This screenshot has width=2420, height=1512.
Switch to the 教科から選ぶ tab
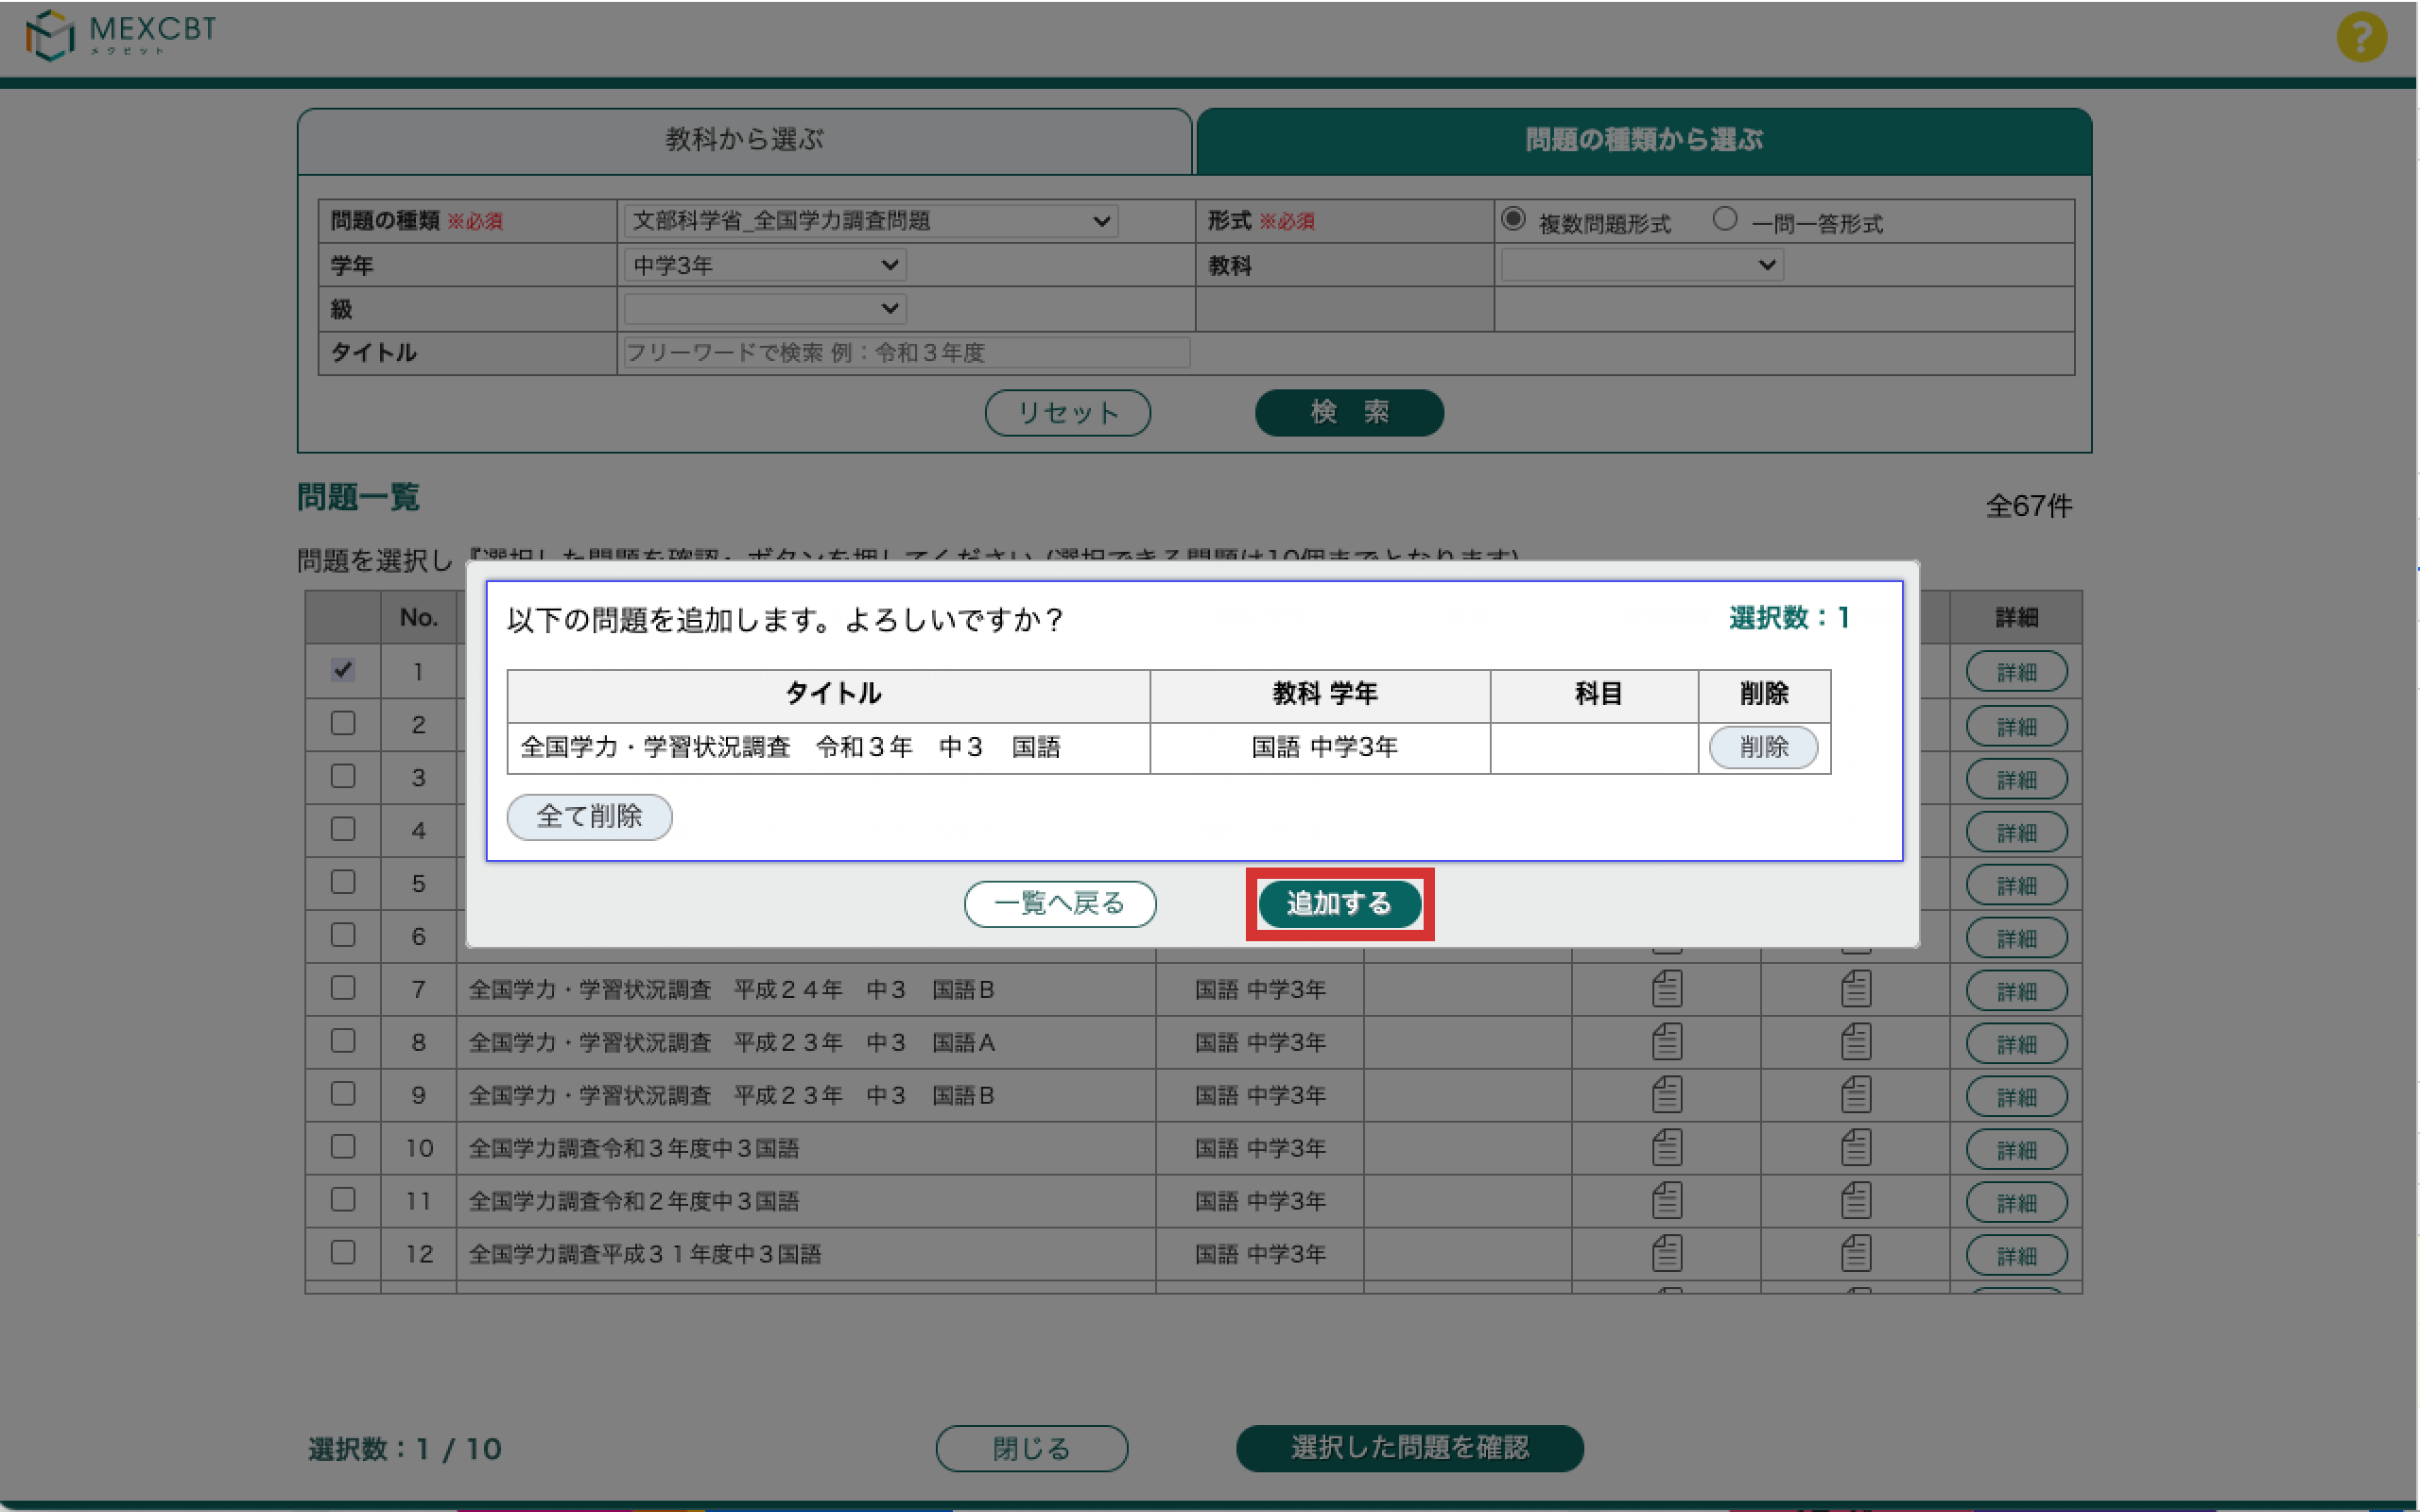[x=745, y=140]
